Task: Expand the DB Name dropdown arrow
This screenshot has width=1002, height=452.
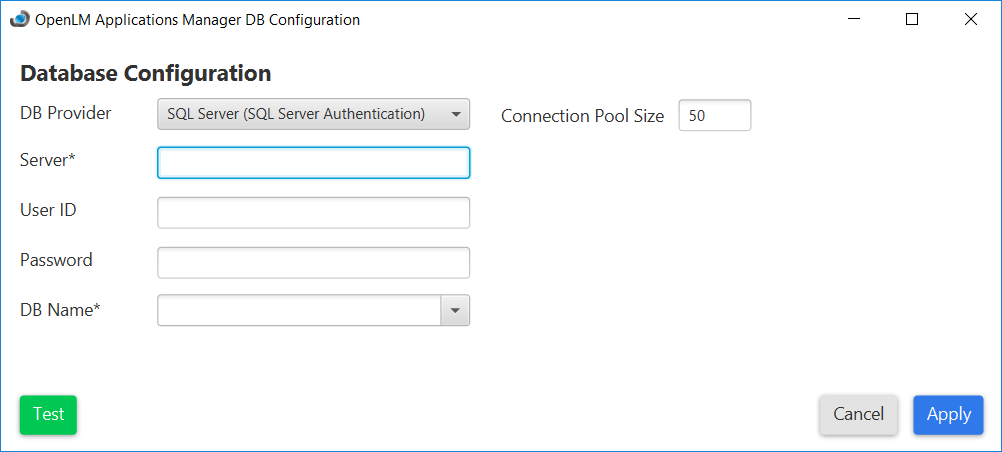Action: click(455, 311)
